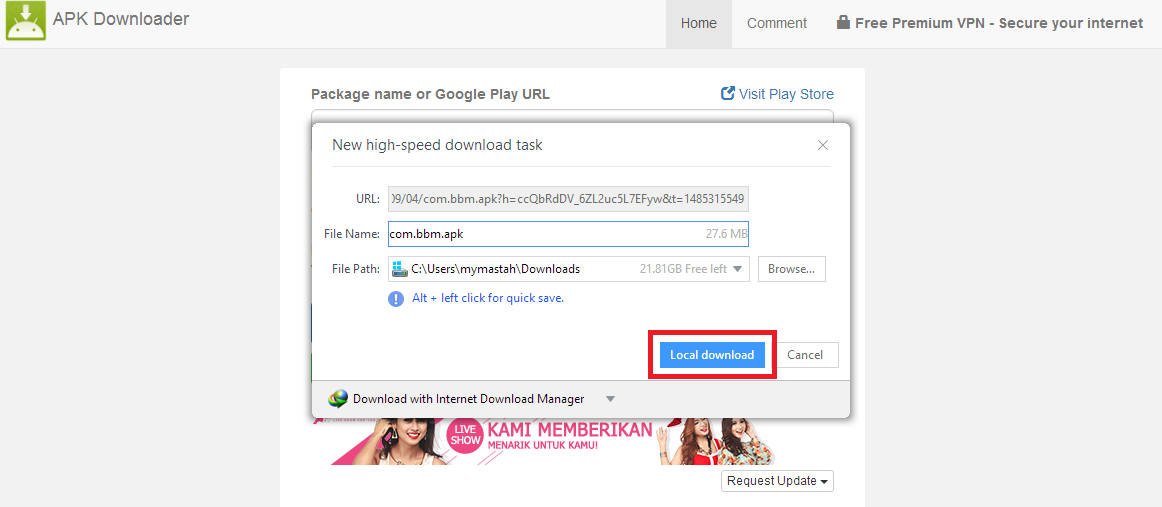Close the New high-speed download task dialog
The image size is (1162, 507).
[x=823, y=145]
